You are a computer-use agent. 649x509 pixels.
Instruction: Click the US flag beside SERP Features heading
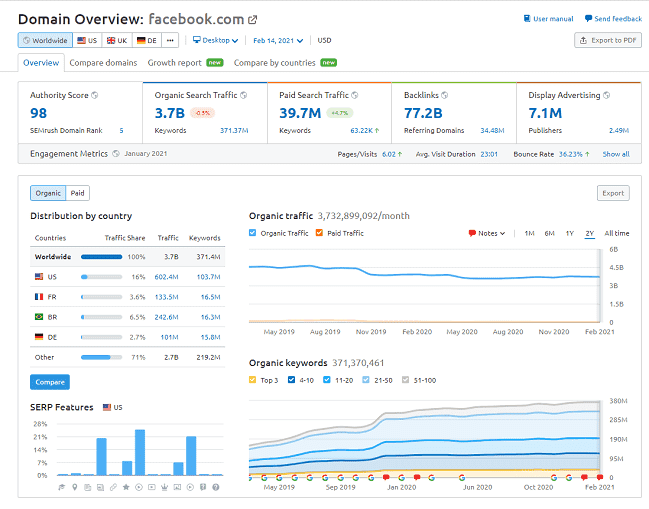click(x=107, y=407)
